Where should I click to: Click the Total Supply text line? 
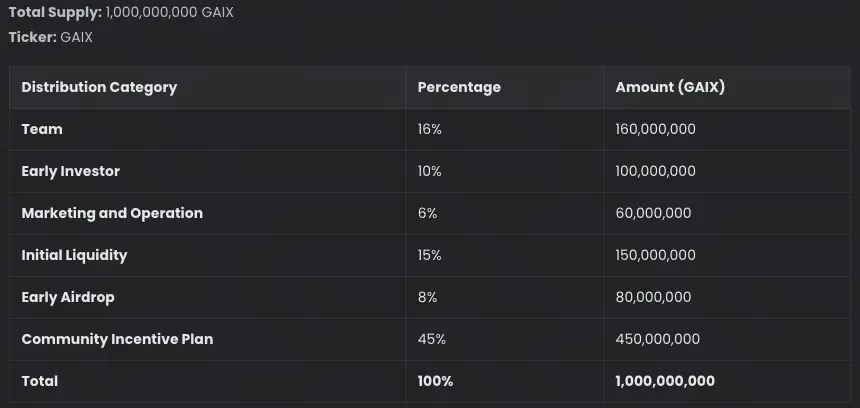click(x=121, y=14)
